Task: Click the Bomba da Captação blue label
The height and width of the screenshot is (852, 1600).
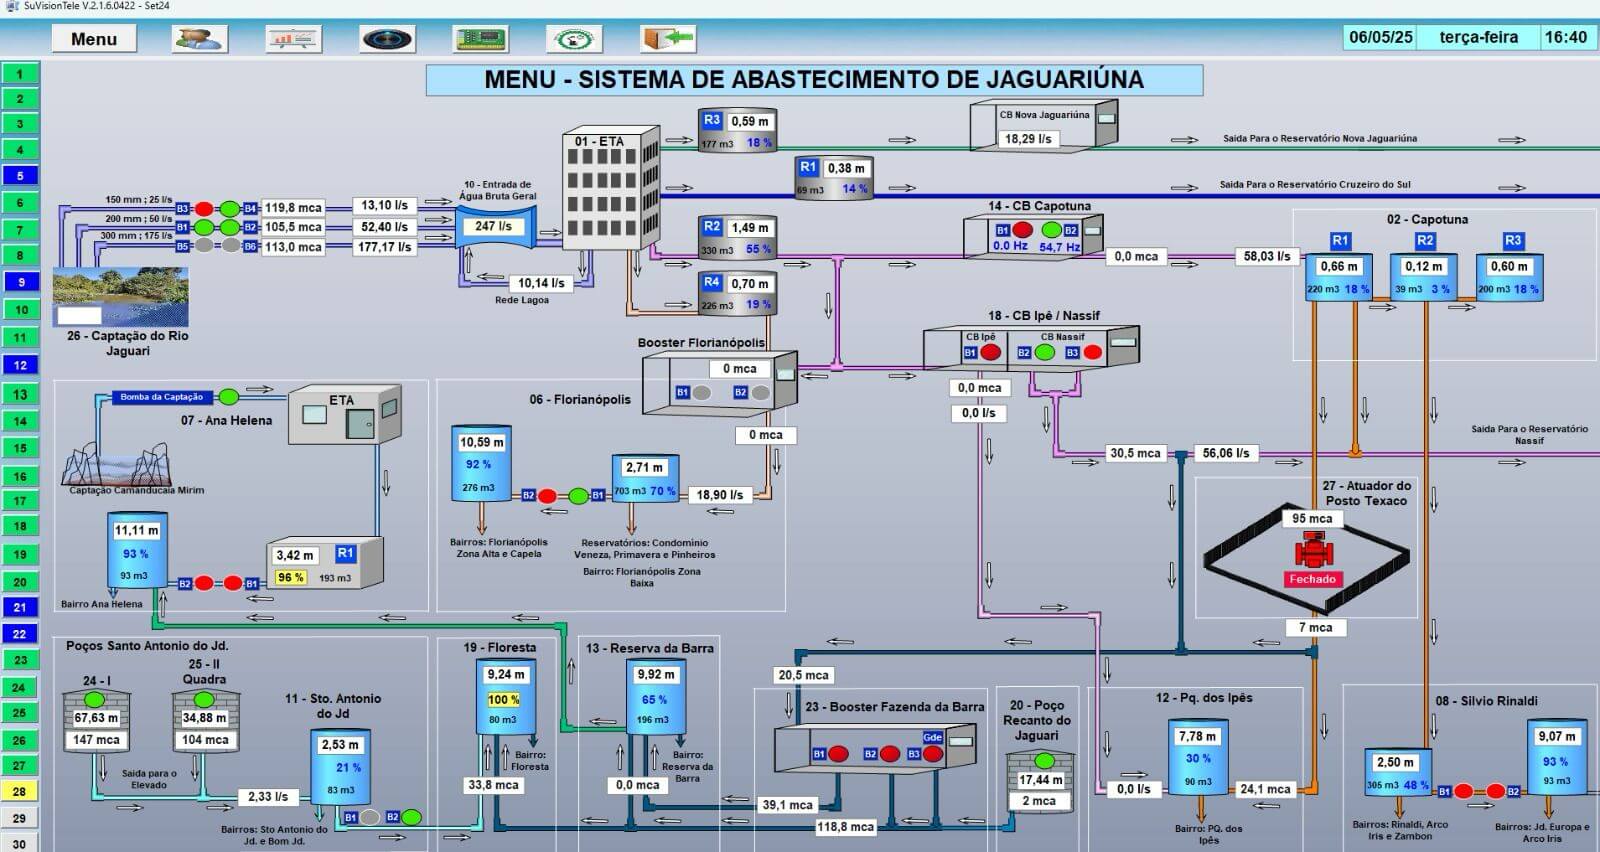Action: coord(162,397)
